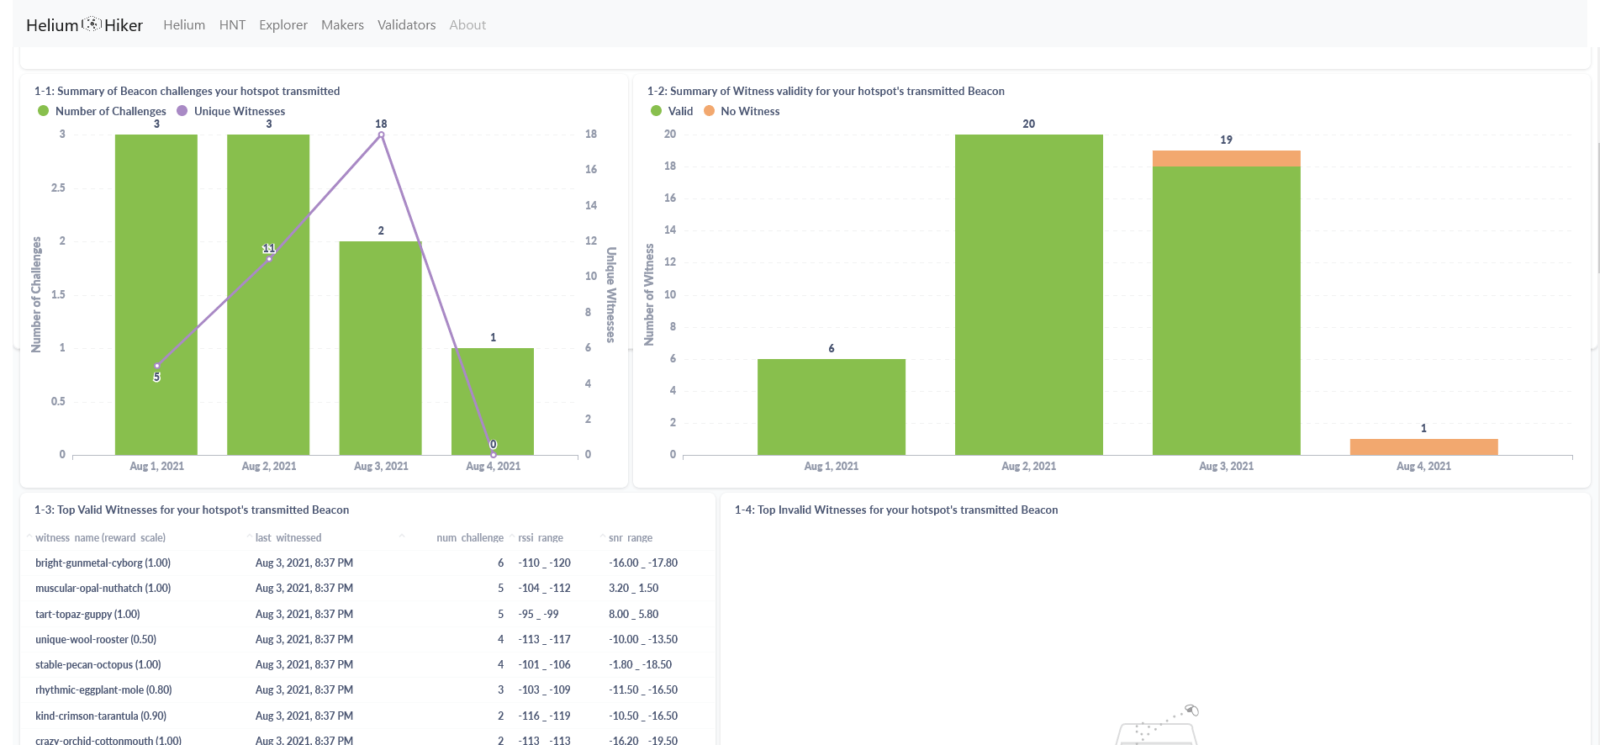
Task: Click the Aug 2 unique witnesses line marker
Action: [x=269, y=259]
